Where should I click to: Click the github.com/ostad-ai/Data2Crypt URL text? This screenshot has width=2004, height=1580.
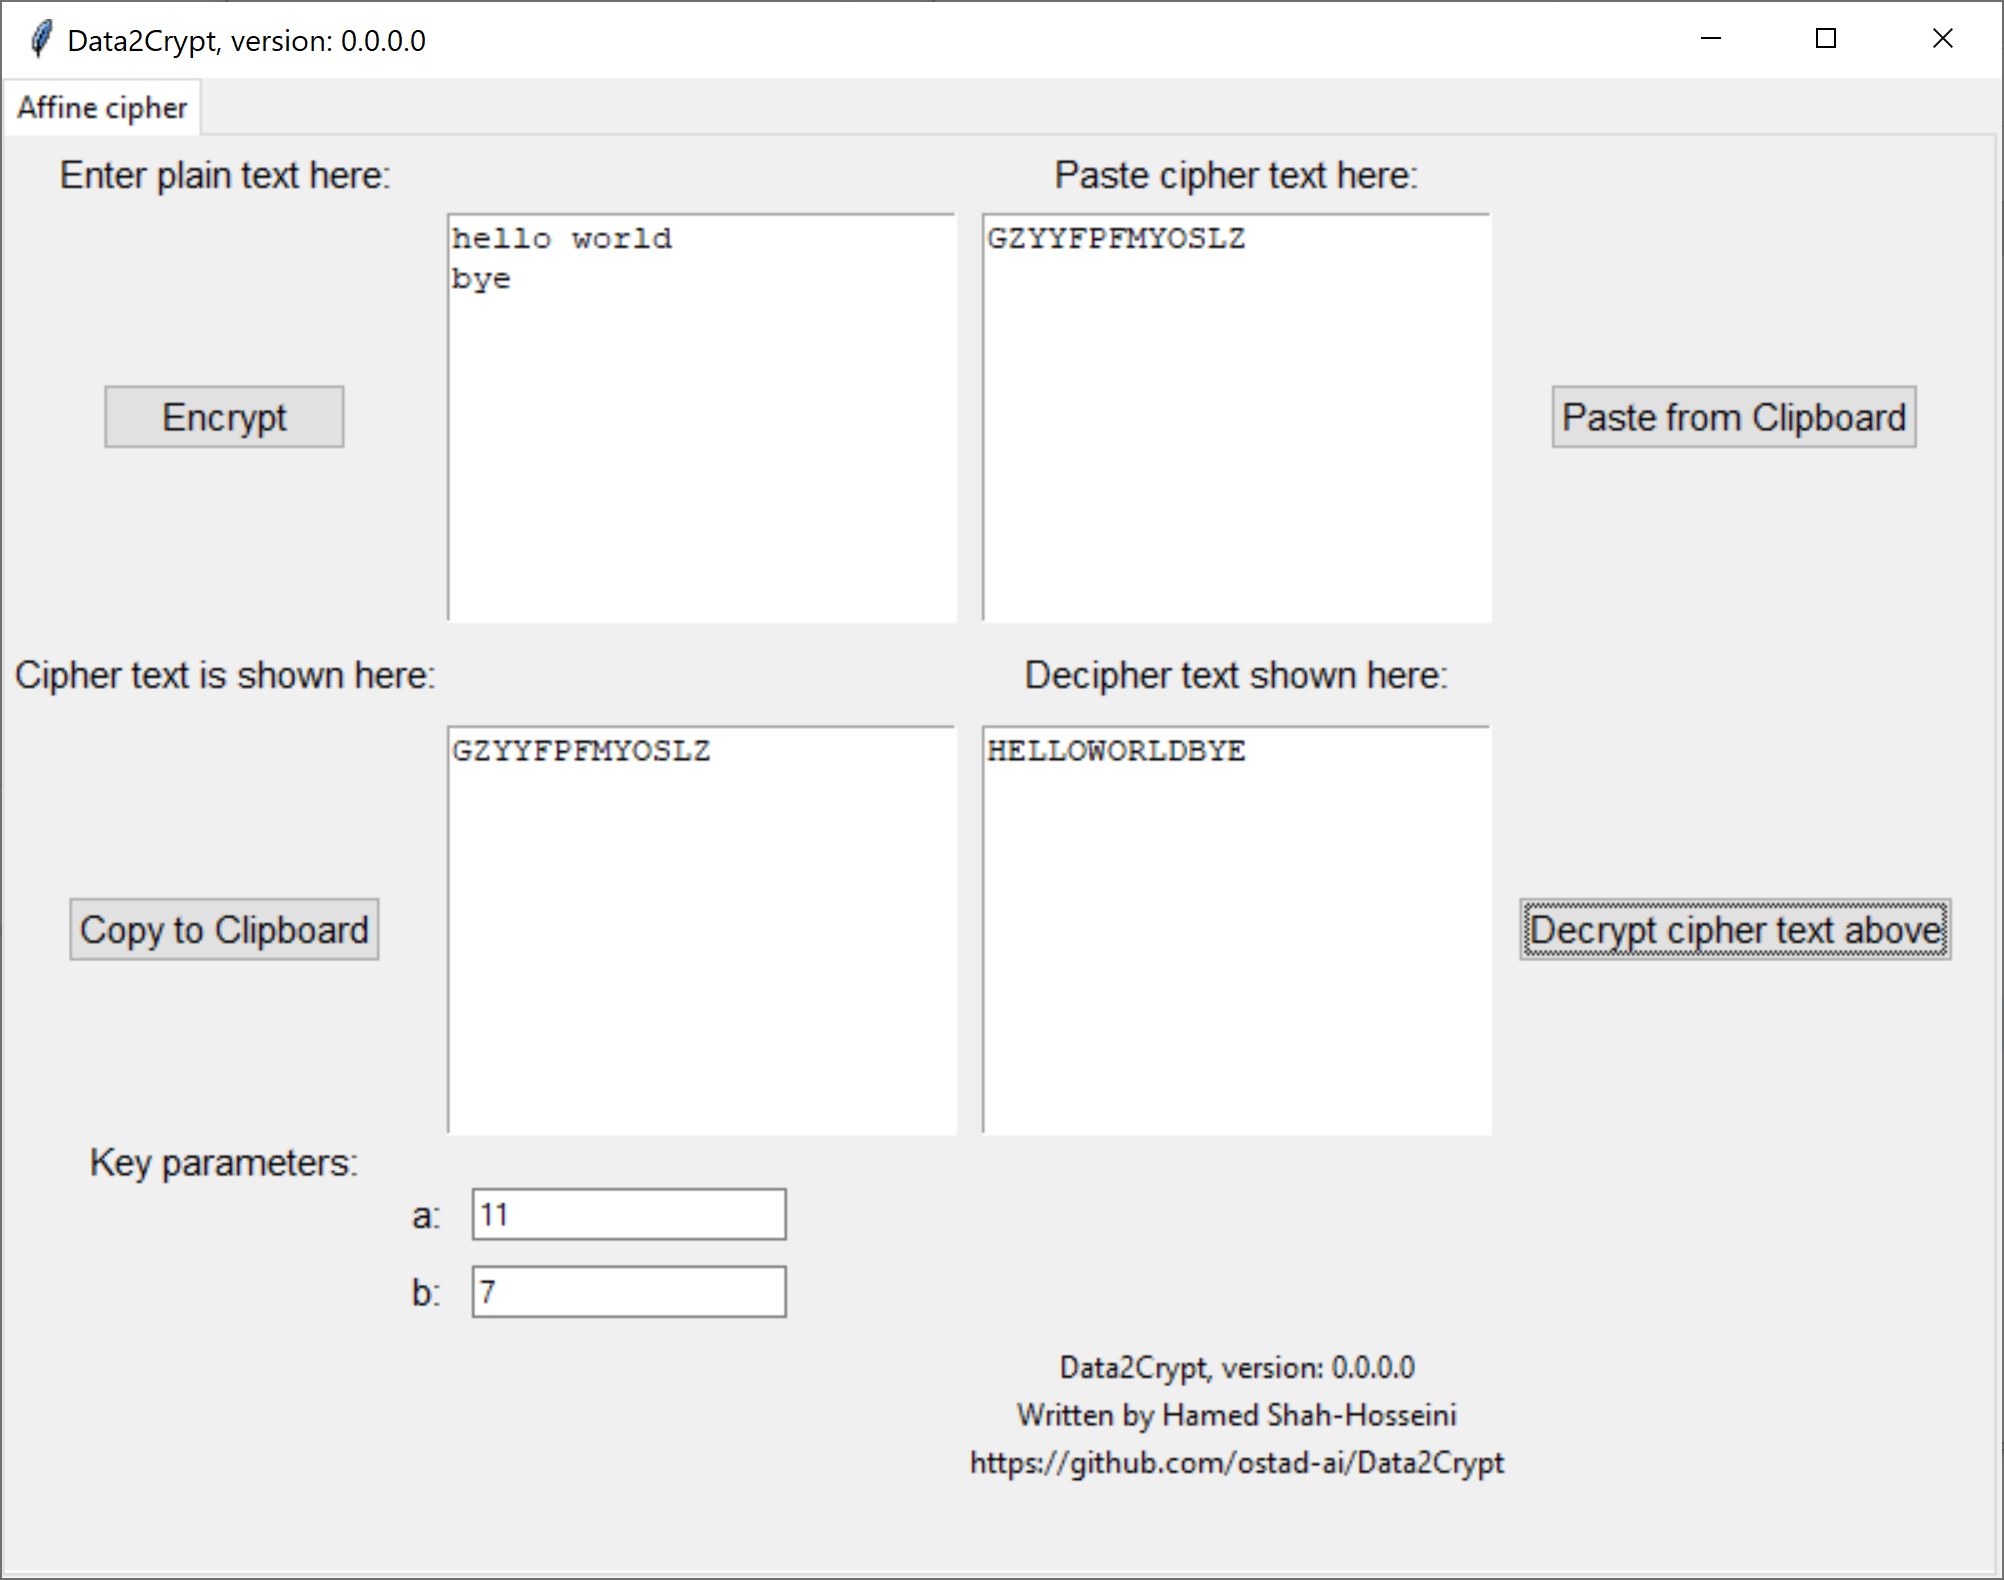click(x=1236, y=1463)
